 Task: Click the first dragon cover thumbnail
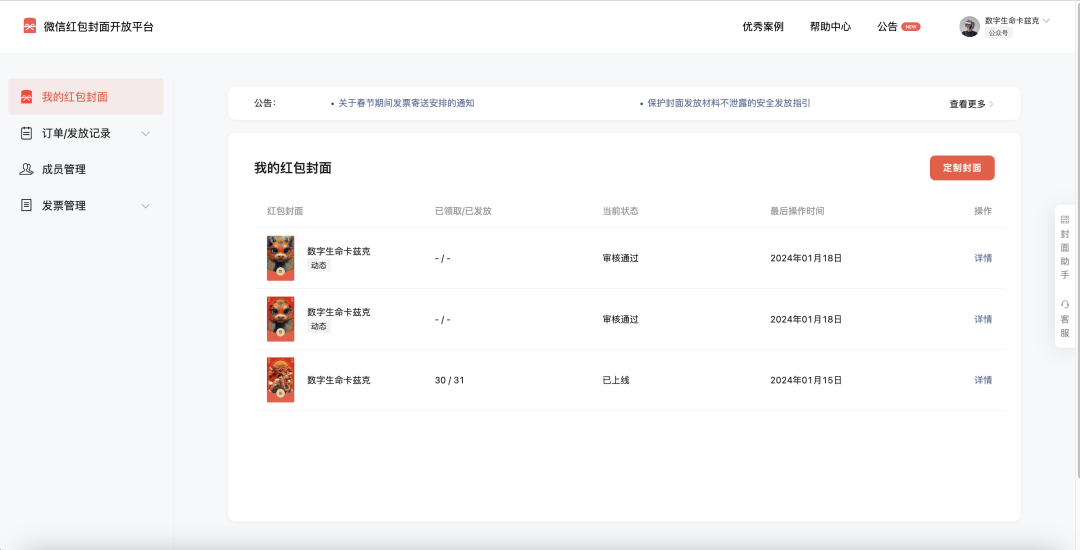(280, 258)
